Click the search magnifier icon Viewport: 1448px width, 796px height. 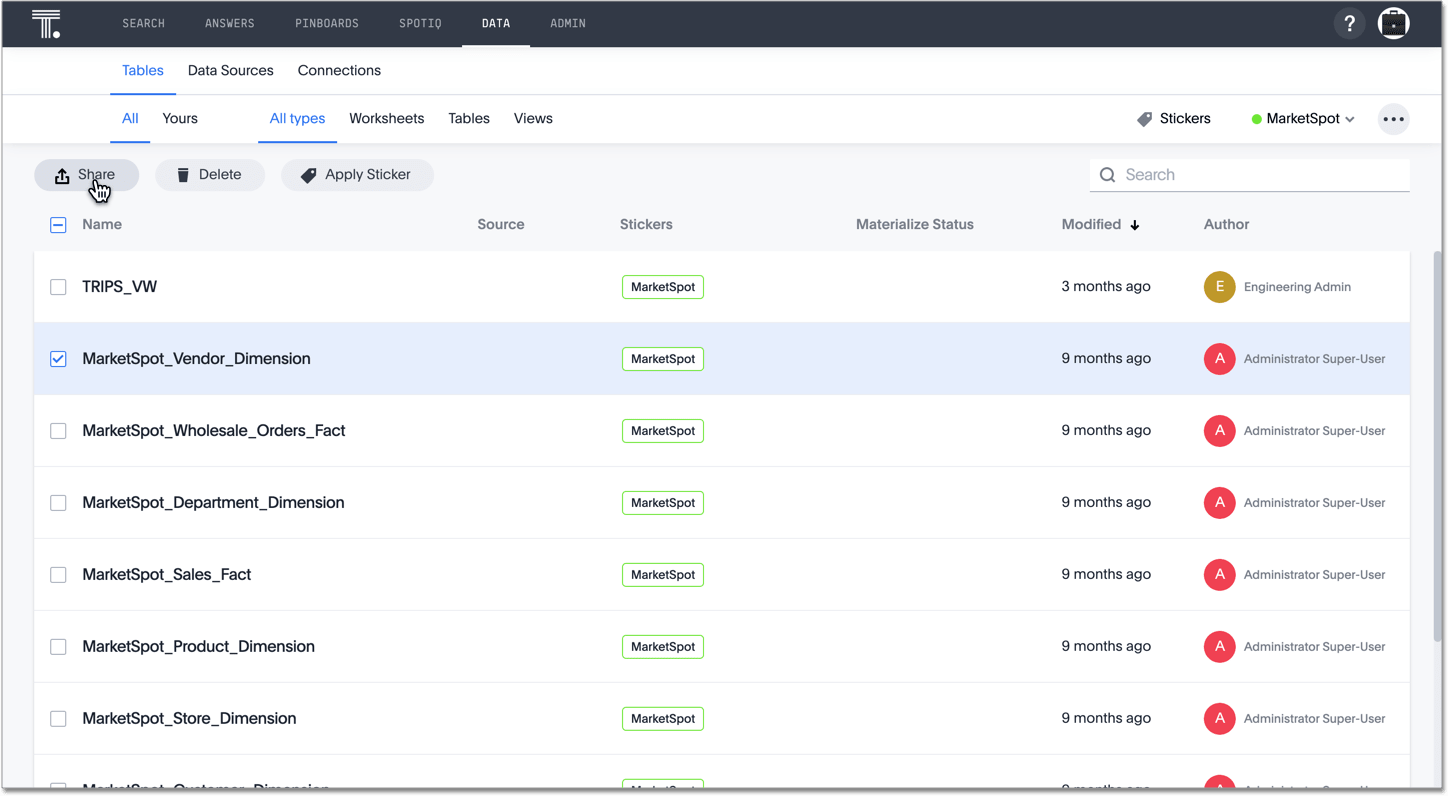click(1107, 175)
